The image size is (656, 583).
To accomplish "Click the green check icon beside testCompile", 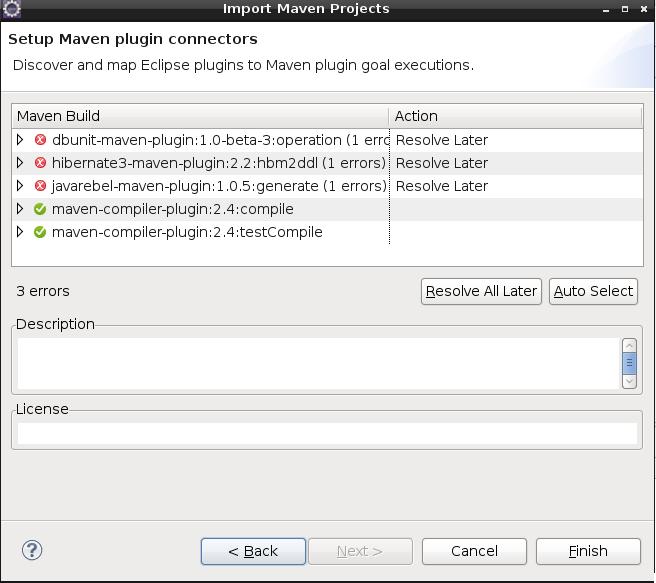I will pos(40,232).
